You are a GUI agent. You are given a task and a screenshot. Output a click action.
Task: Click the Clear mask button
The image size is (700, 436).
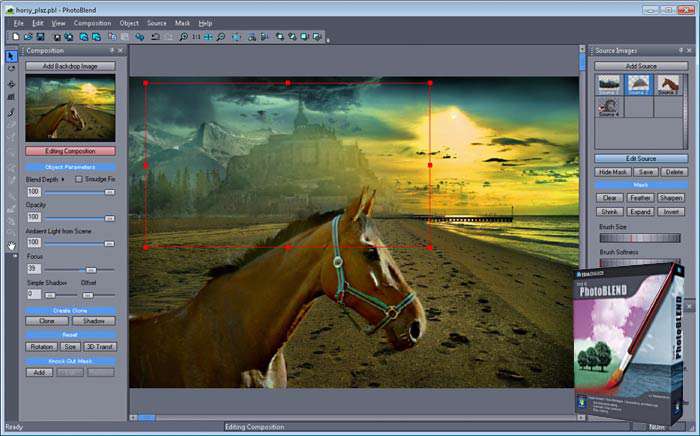tap(609, 198)
